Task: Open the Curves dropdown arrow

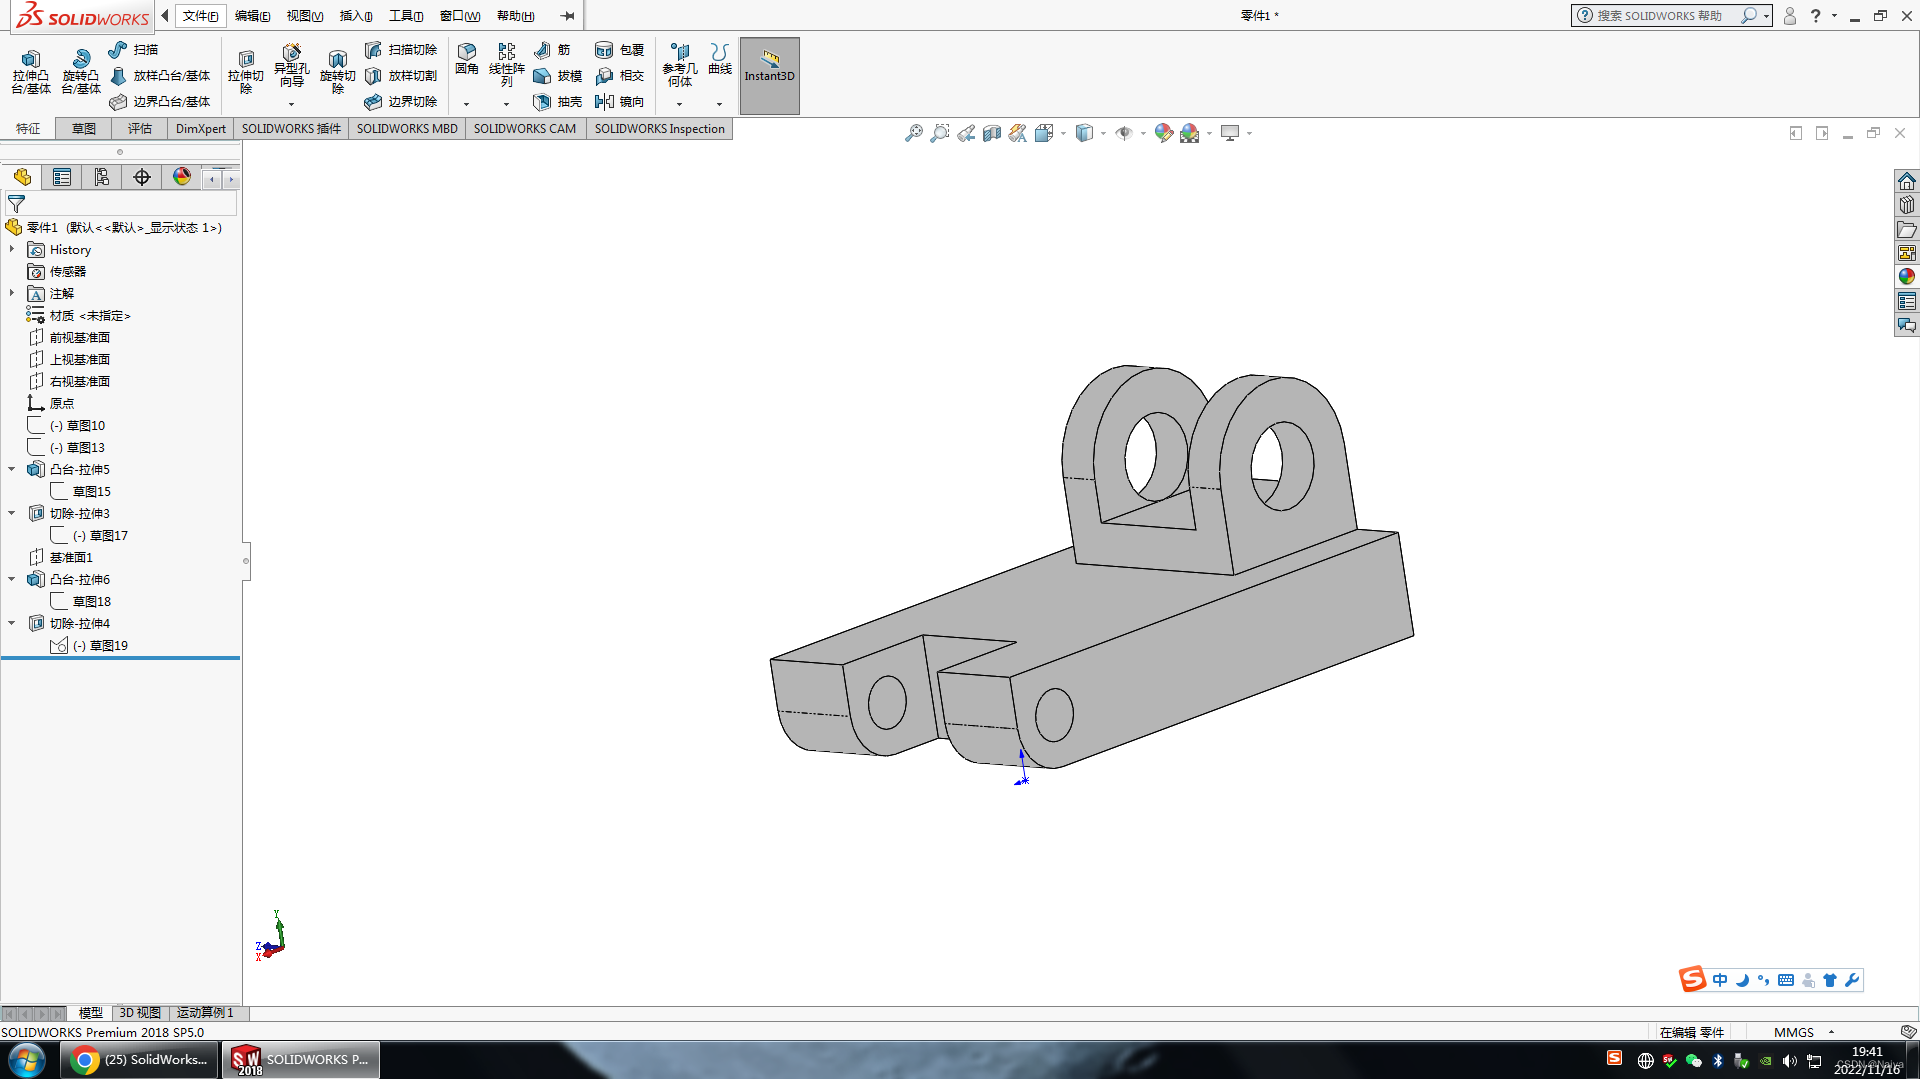Action: tap(719, 104)
